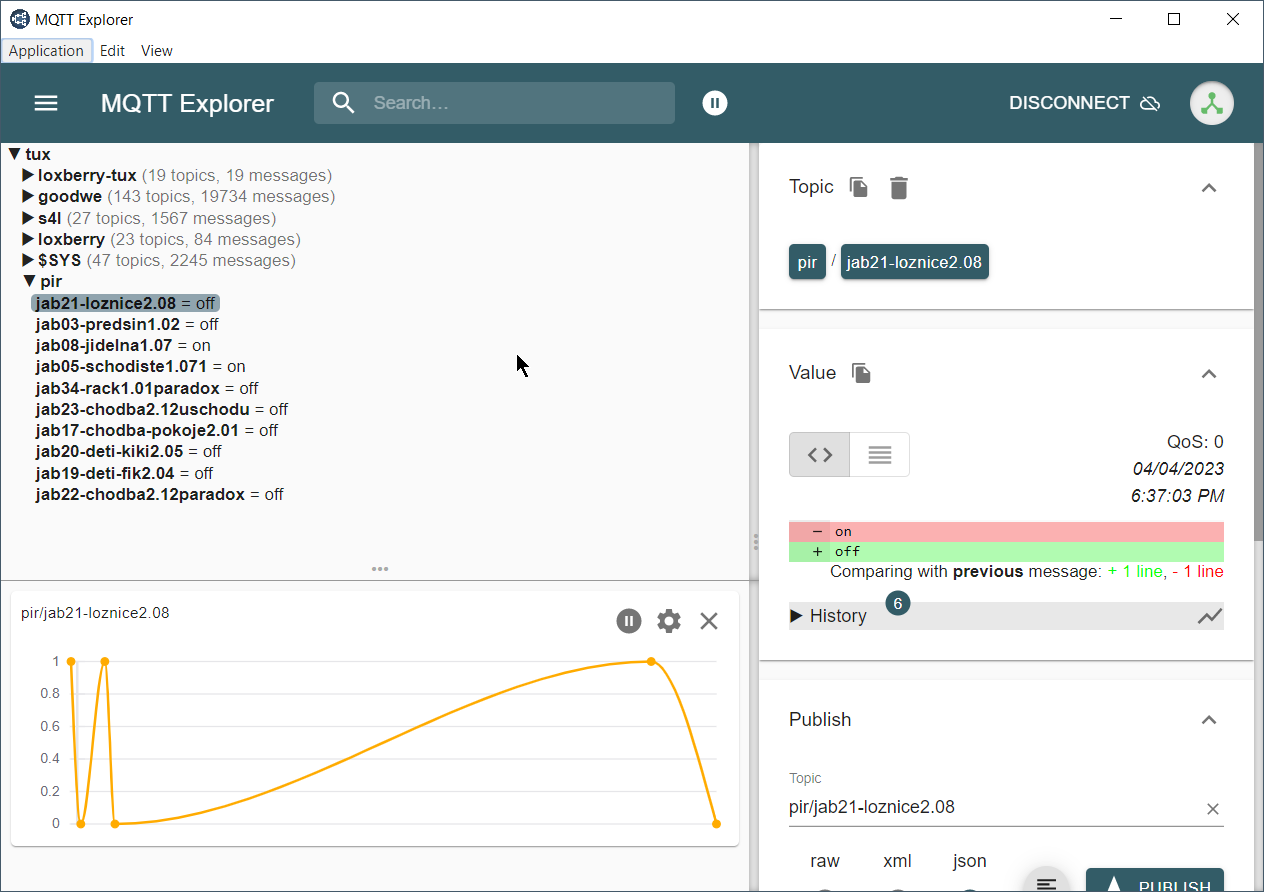Select jab19-deti-fik2.04 topic
Image resolution: width=1264 pixels, height=892 pixels.
tap(124, 473)
